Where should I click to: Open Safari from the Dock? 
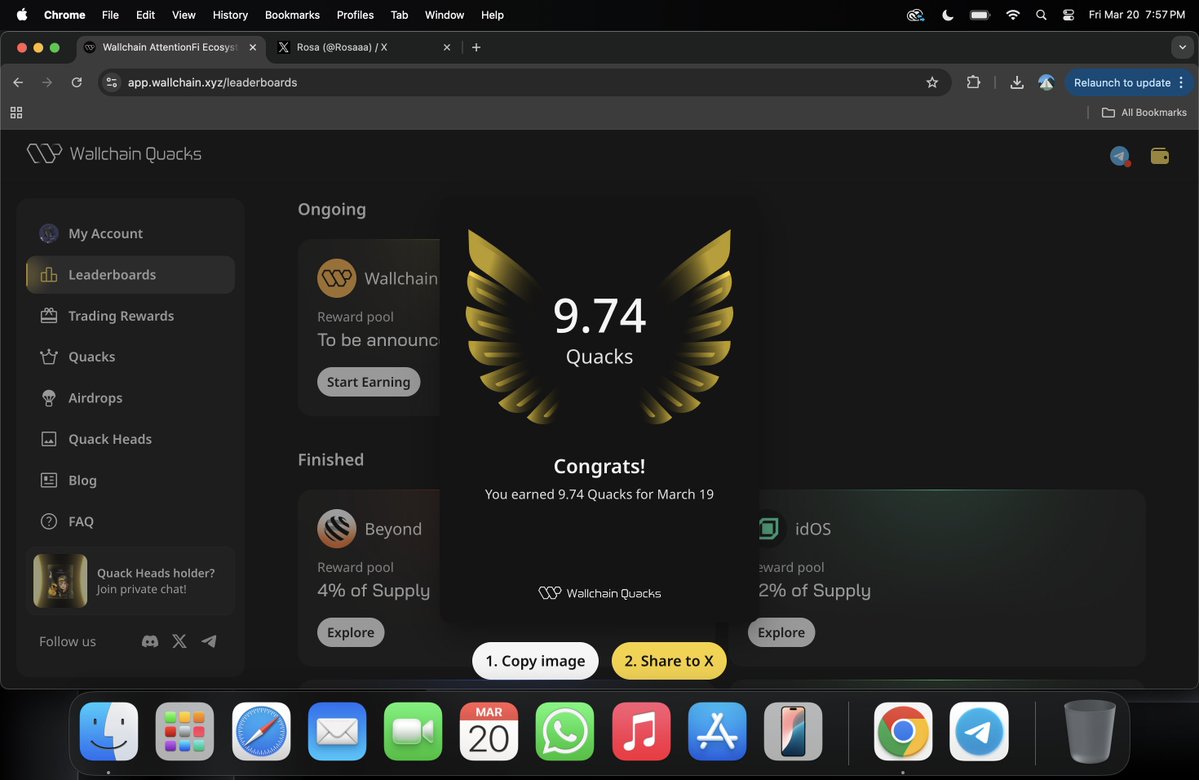coord(261,731)
